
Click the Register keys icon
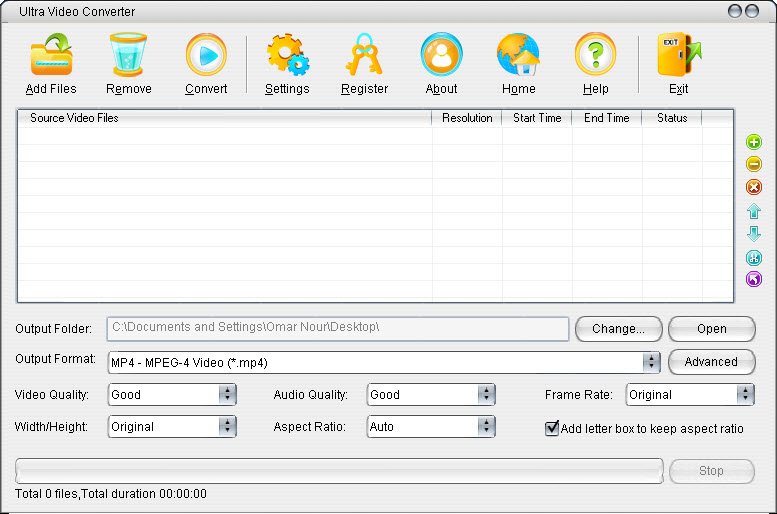pyautogui.click(x=364, y=55)
